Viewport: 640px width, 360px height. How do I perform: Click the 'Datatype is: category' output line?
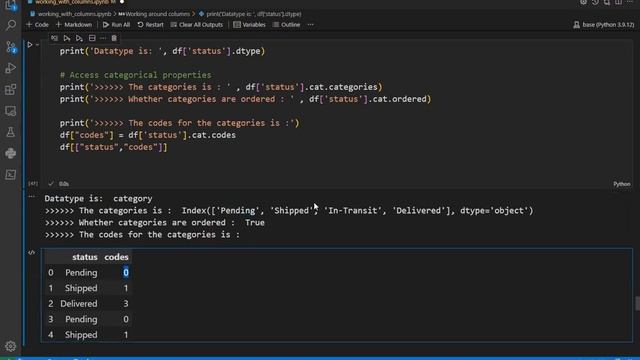pos(98,198)
